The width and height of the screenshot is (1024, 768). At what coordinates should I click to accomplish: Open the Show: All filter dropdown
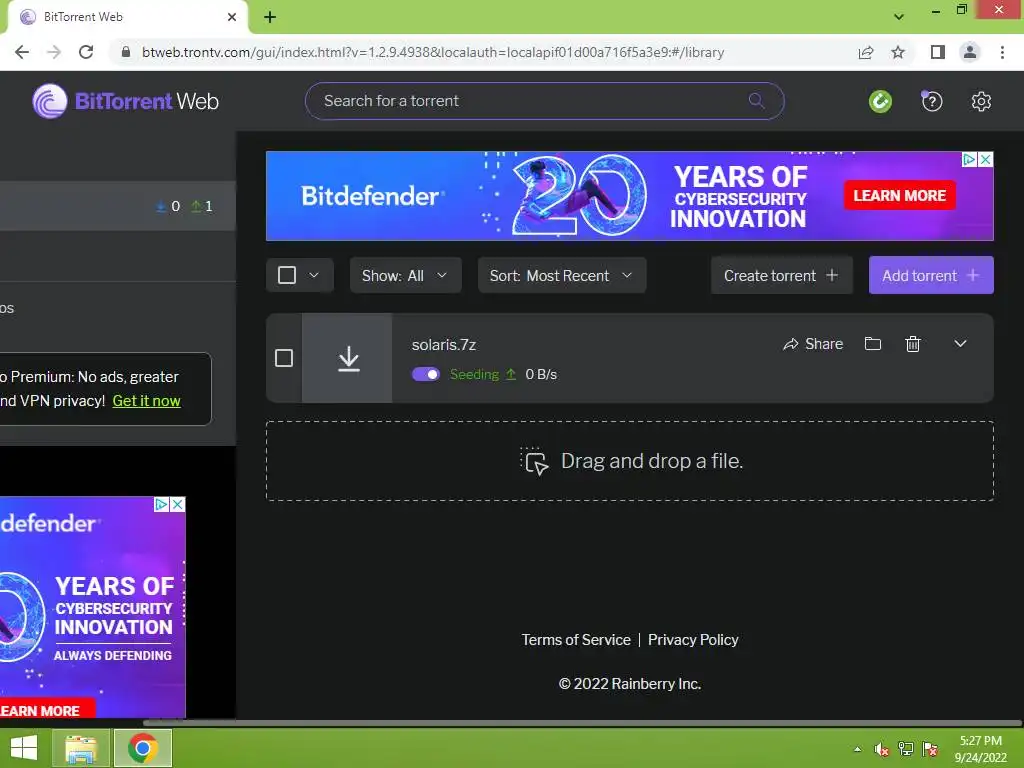click(x=406, y=276)
